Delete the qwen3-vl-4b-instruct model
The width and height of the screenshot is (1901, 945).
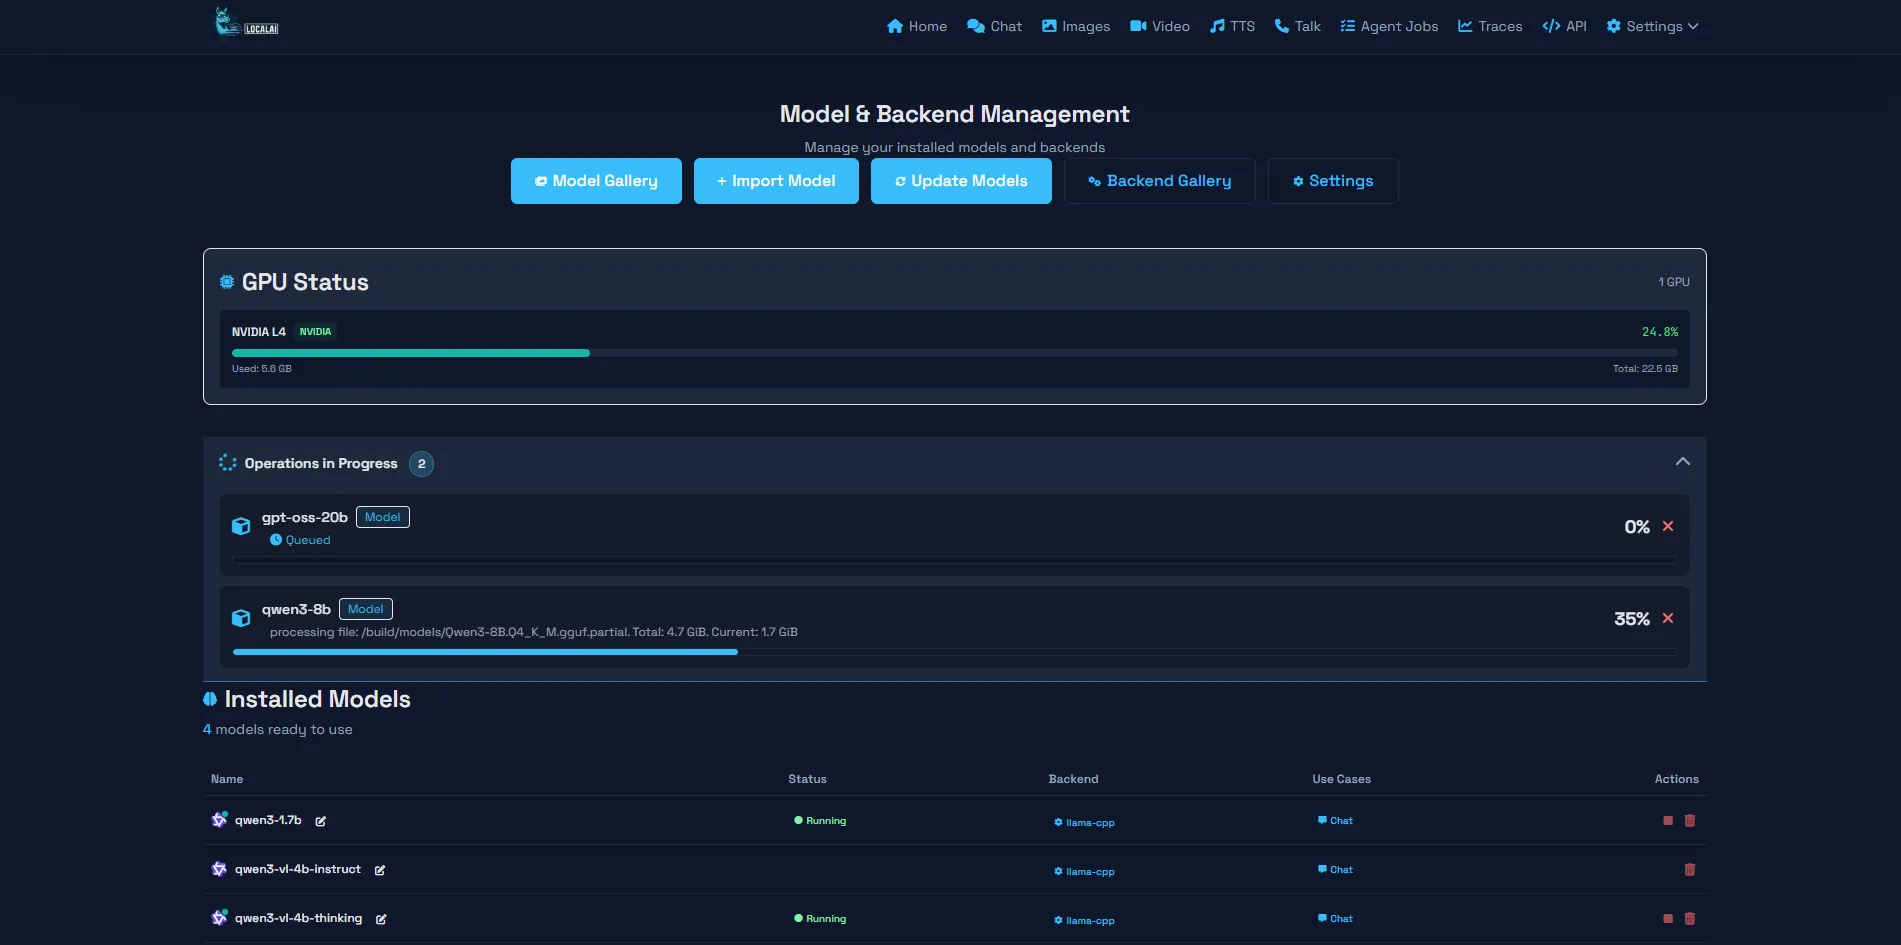pos(1689,870)
